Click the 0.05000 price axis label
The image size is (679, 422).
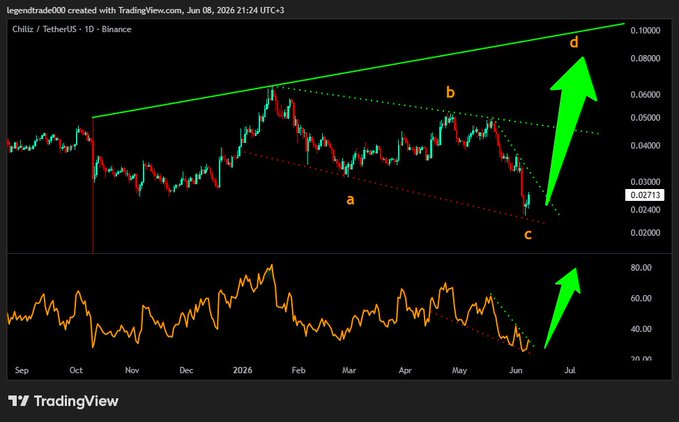tap(645, 118)
